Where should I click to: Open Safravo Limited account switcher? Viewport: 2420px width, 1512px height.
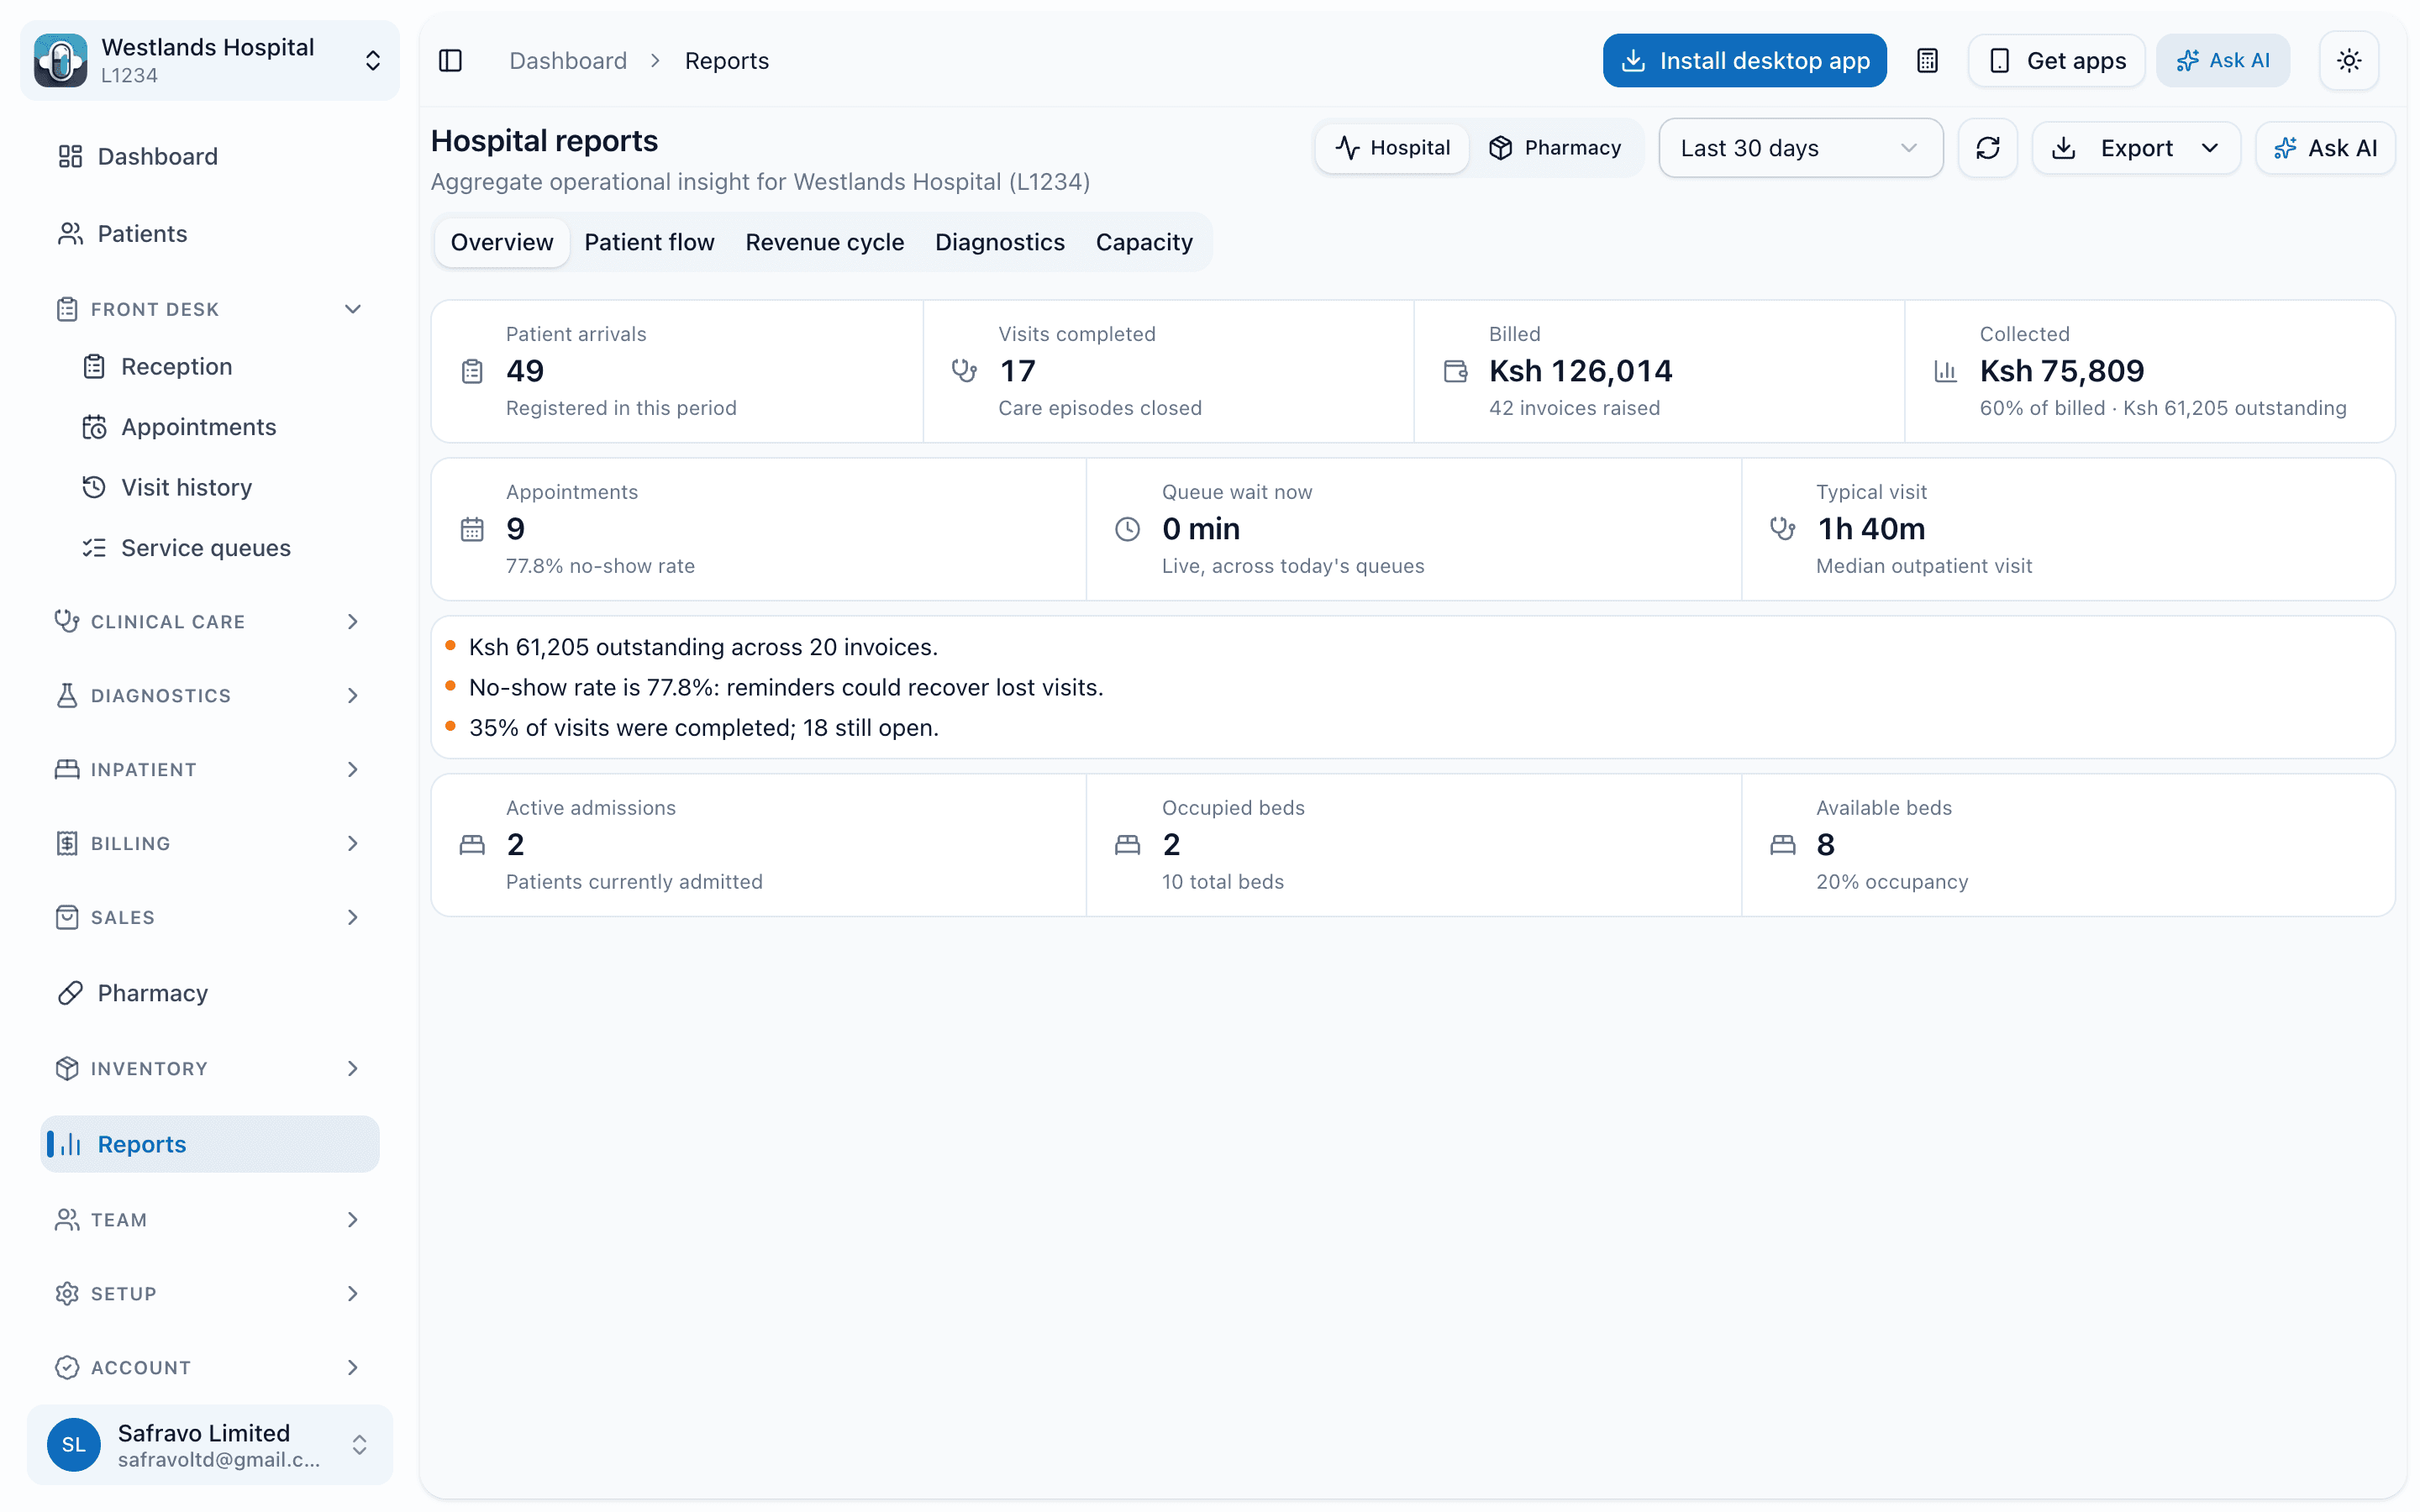point(210,1444)
